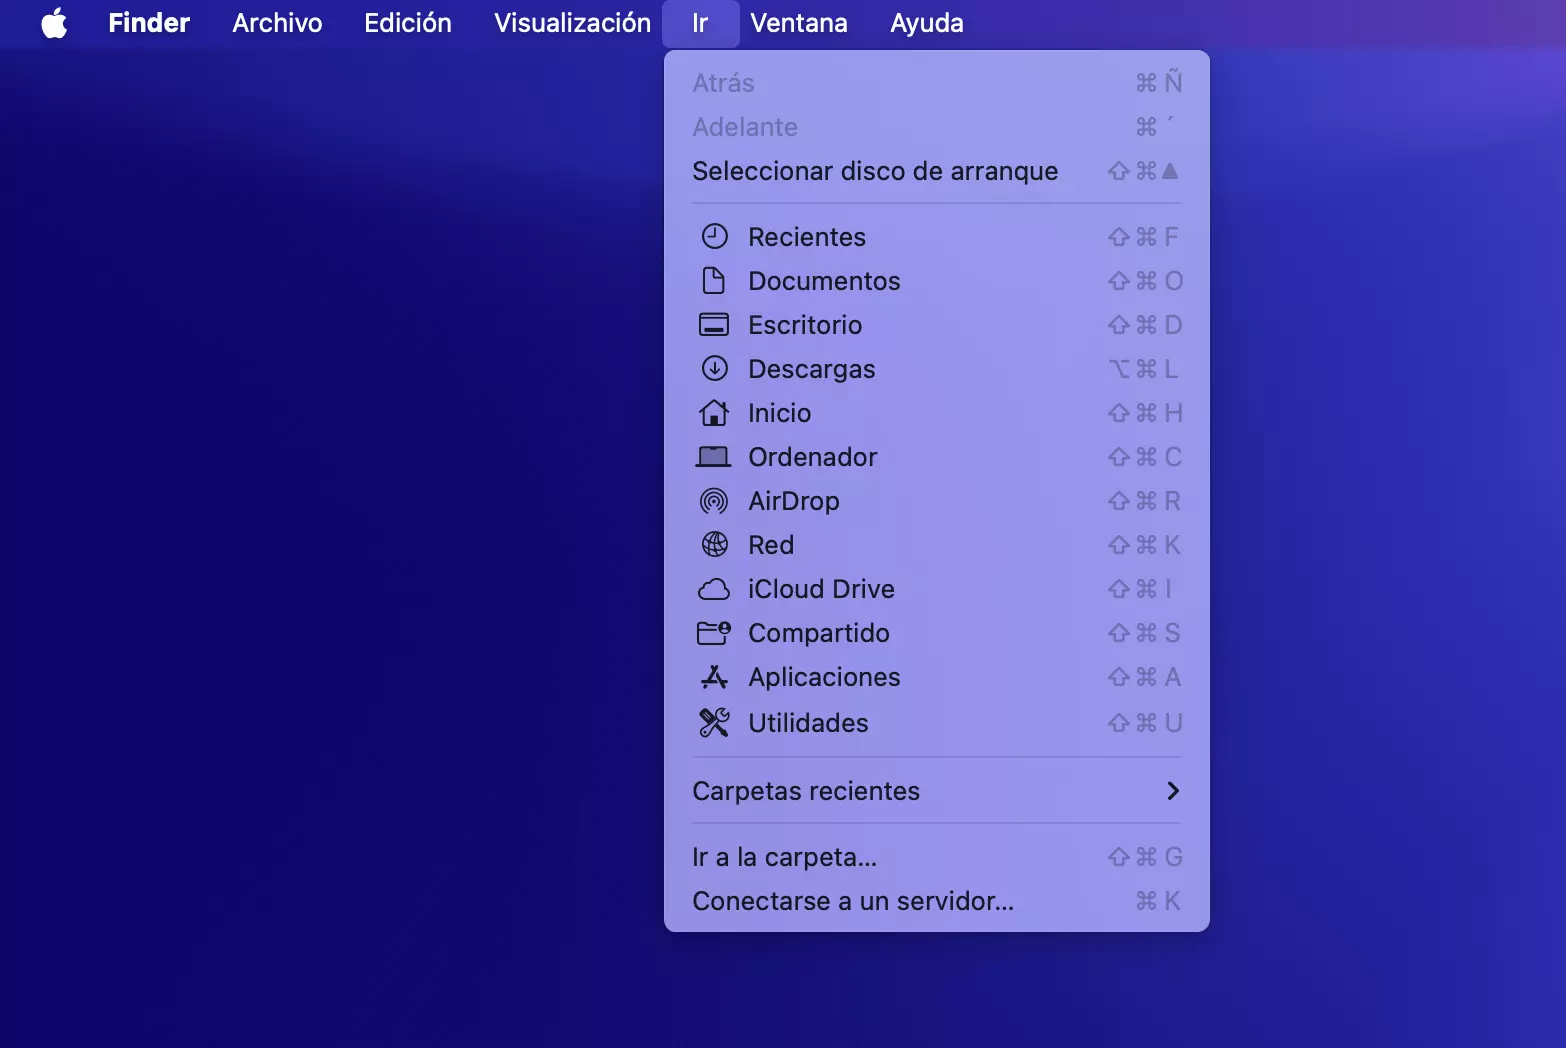This screenshot has height=1048, width=1566.
Task: Click the Ordenador laptop icon
Action: point(714,457)
